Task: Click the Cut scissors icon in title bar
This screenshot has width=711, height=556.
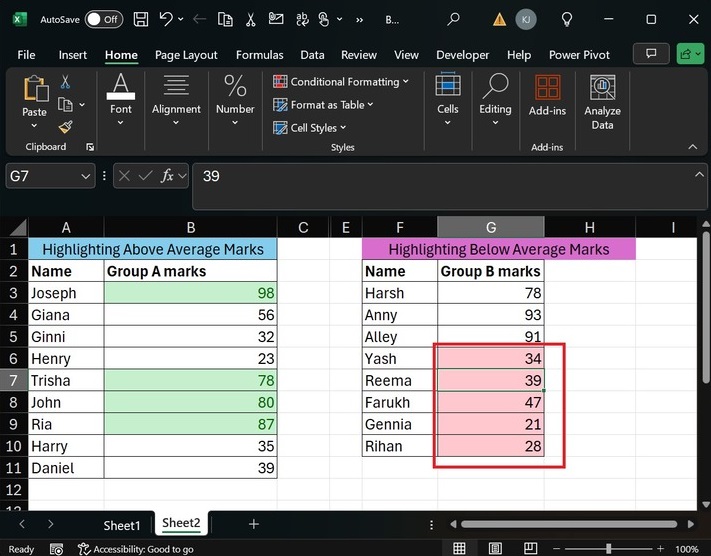Action: (x=250, y=19)
